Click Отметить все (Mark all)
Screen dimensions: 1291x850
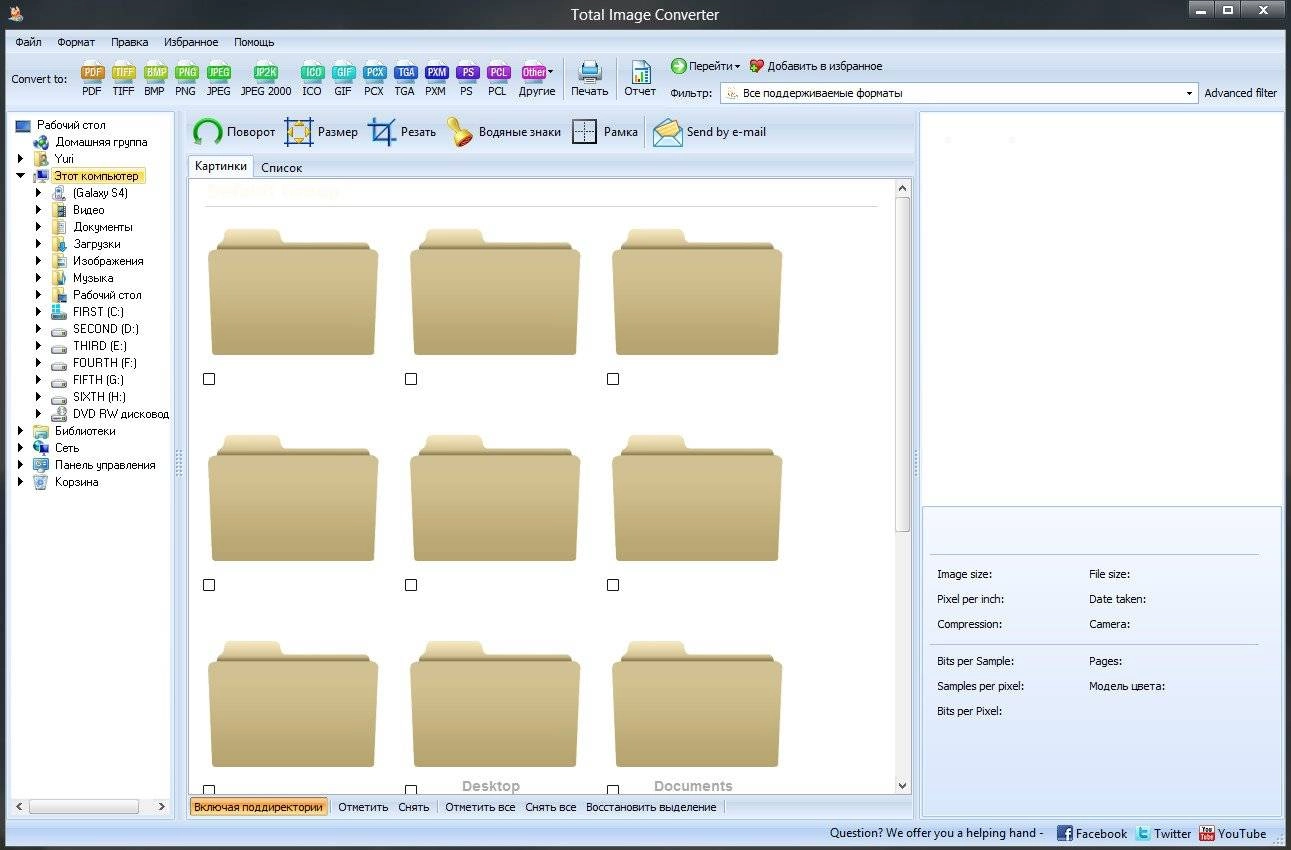[480, 807]
